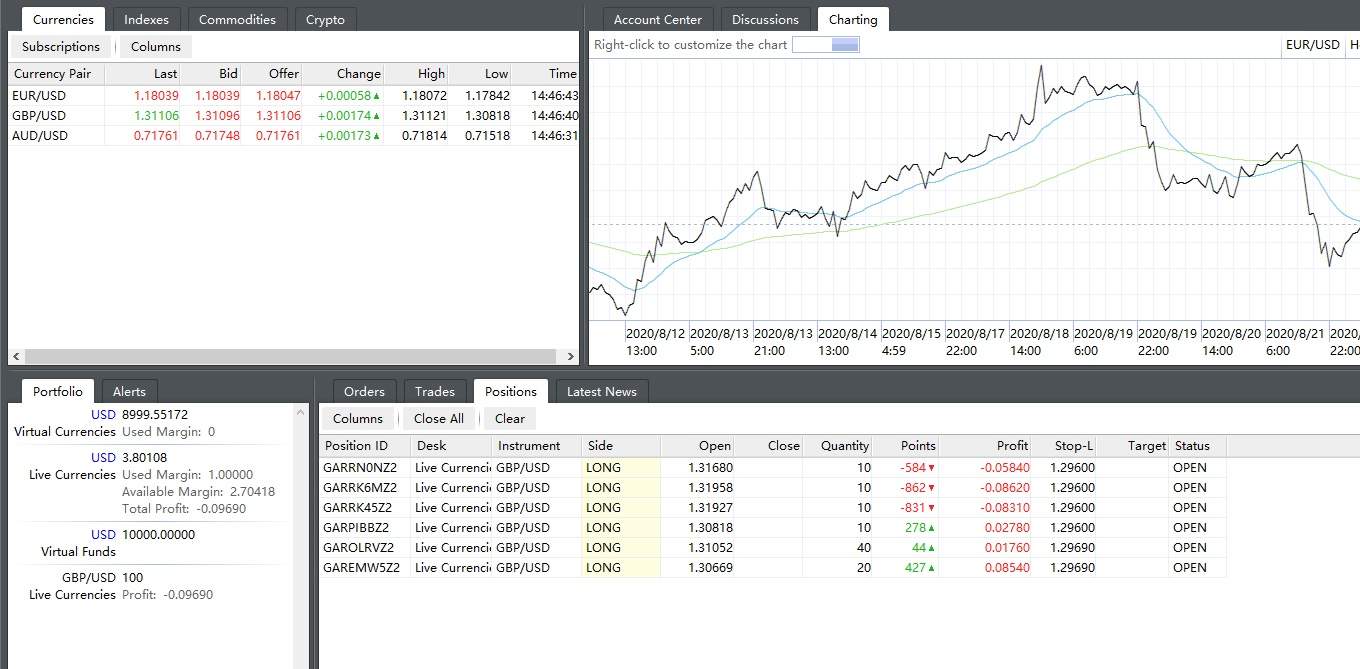Select the GARRN0NZ2 position row

(360, 467)
